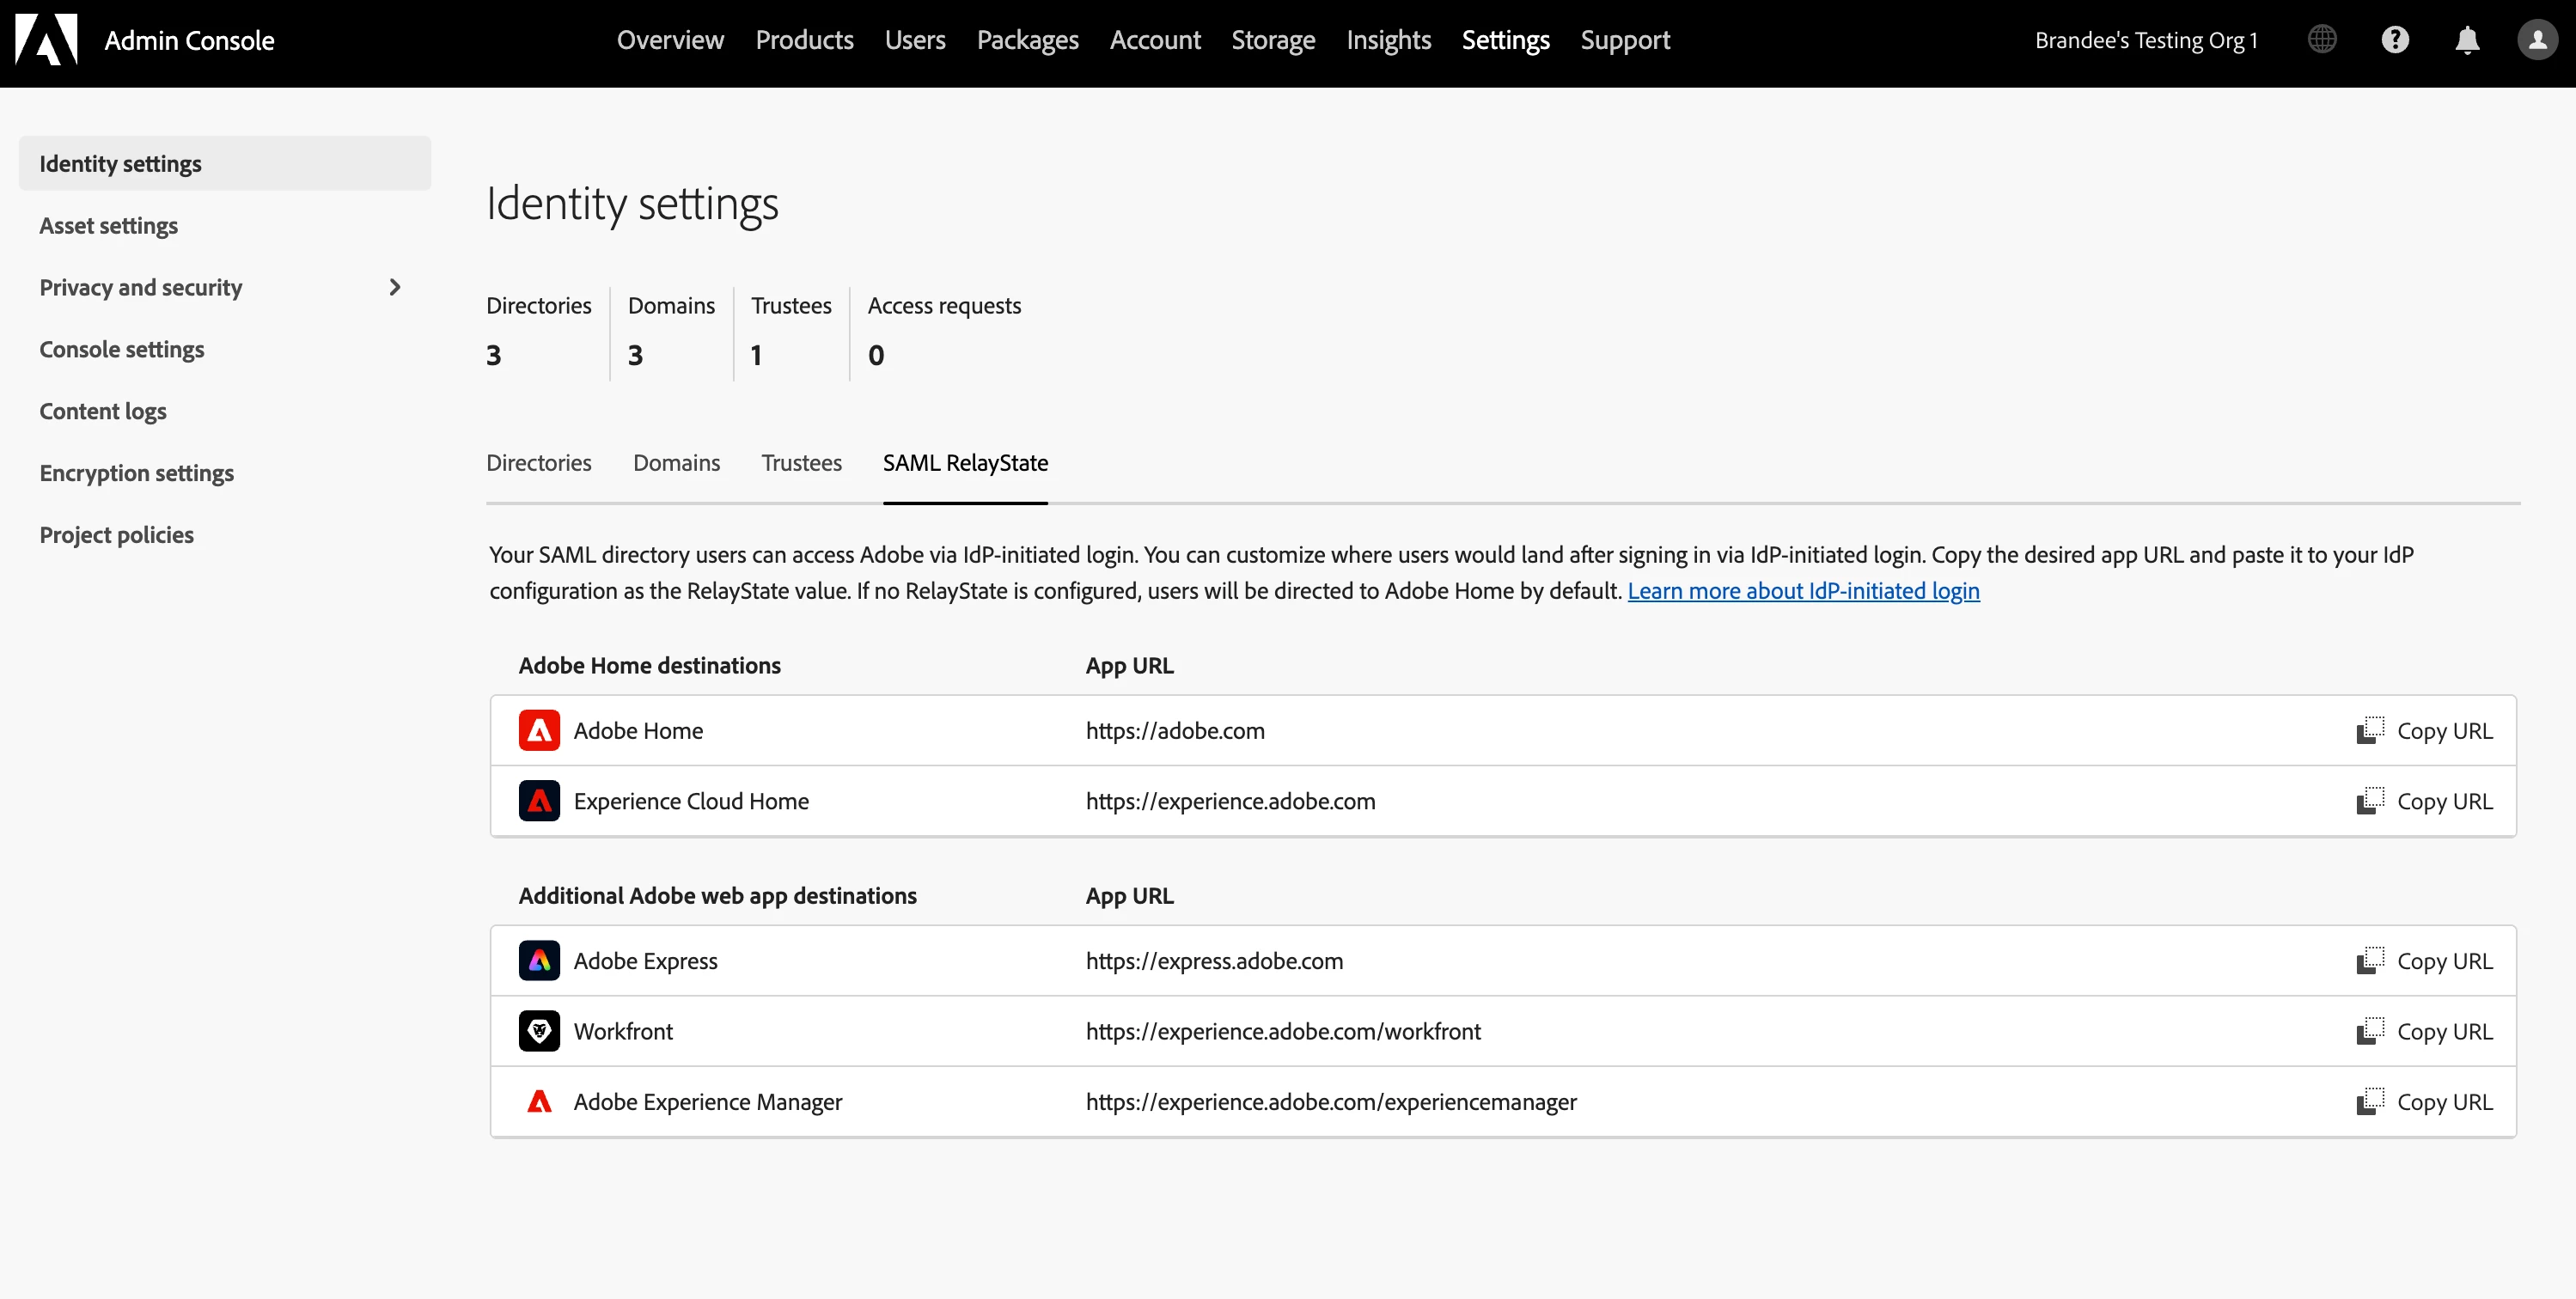Viewport: 2576px width, 1299px height.
Task: Open Encryption settings in sidebar
Action: point(137,473)
